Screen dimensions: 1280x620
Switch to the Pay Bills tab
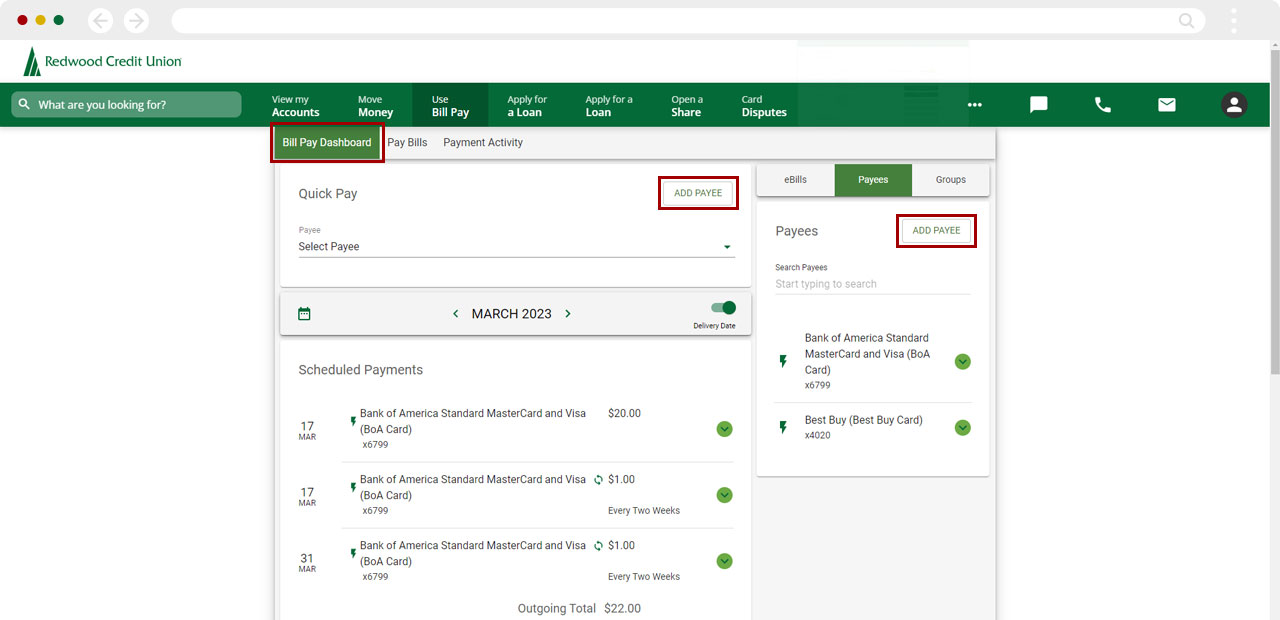tap(407, 143)
